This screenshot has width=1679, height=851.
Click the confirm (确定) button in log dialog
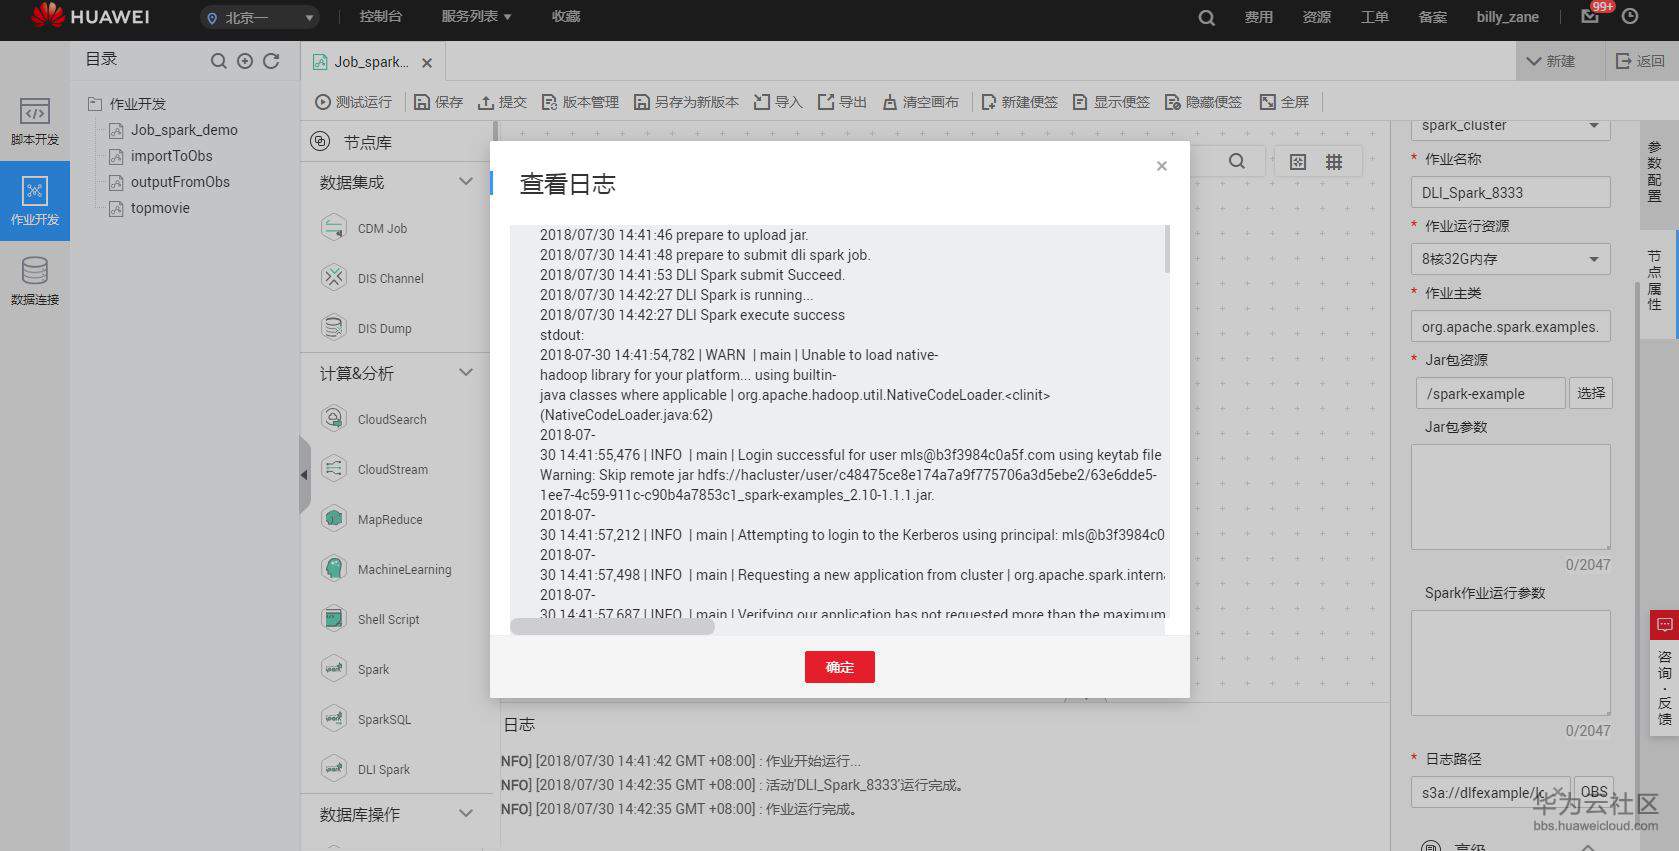[840, 667]
